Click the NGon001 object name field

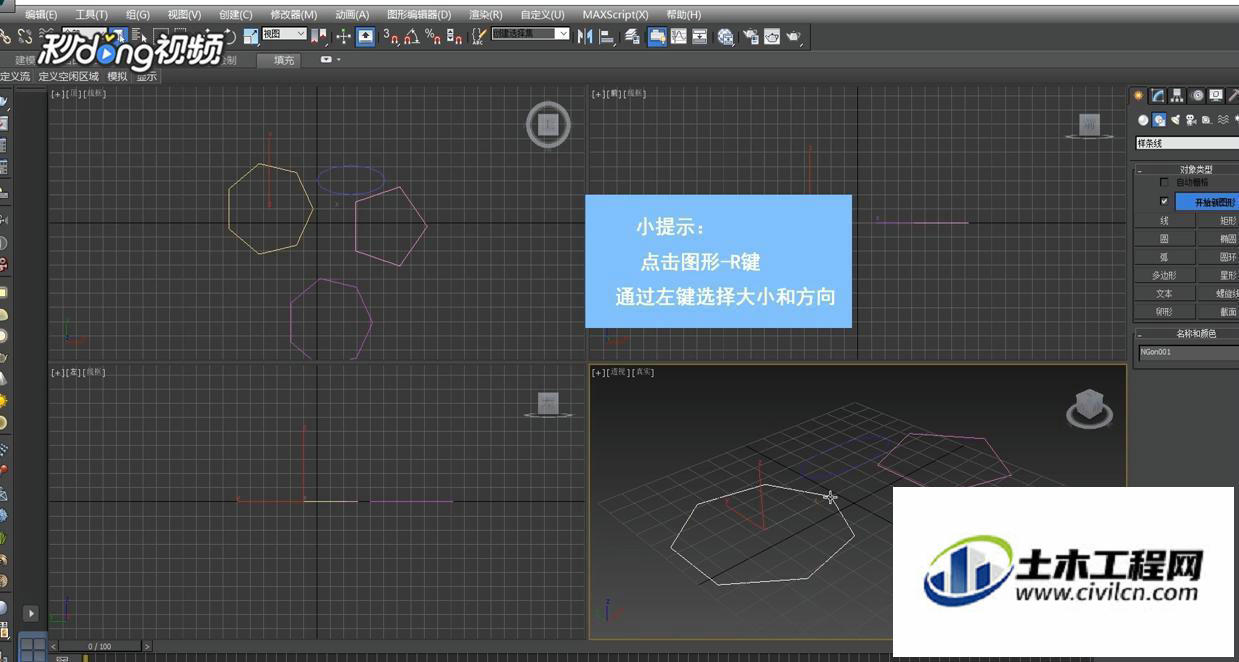(1189, 353)
